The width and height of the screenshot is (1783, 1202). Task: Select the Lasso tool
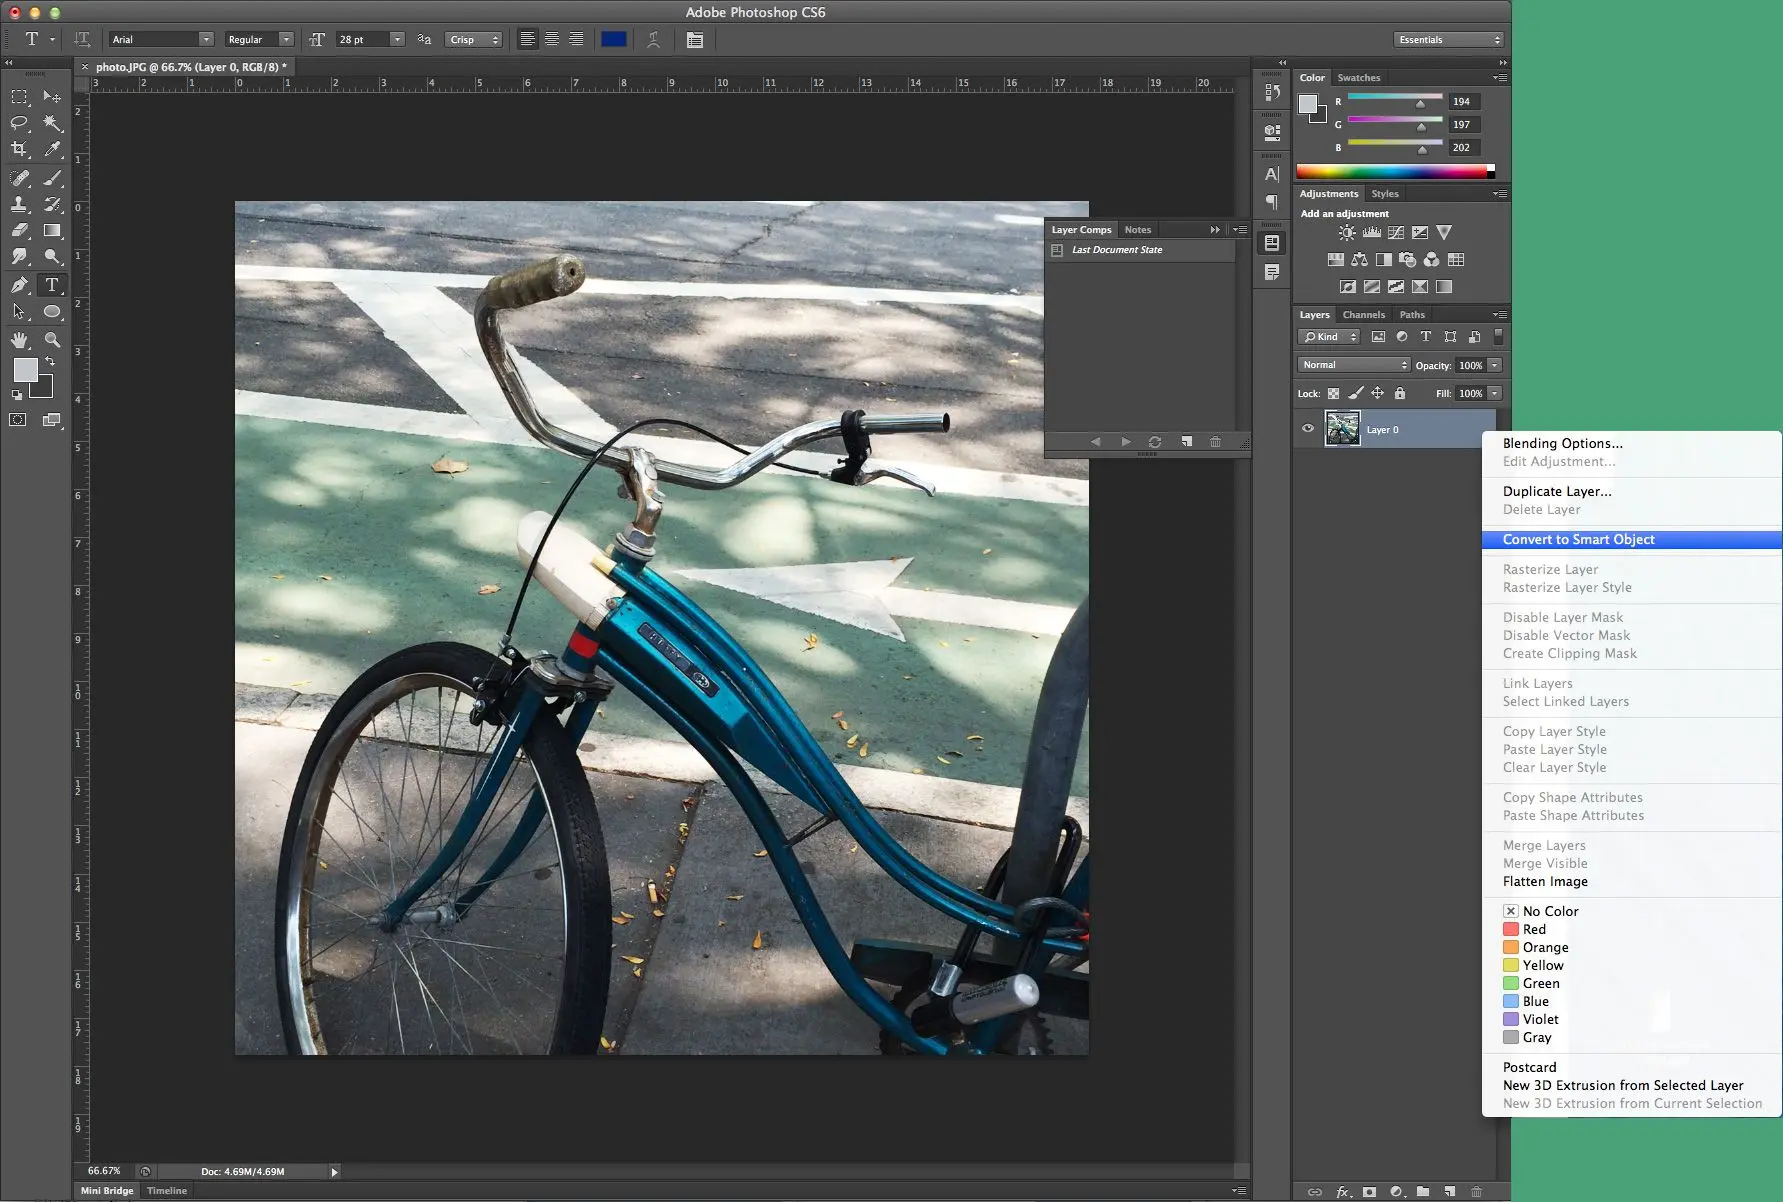(x=19, y=123)
